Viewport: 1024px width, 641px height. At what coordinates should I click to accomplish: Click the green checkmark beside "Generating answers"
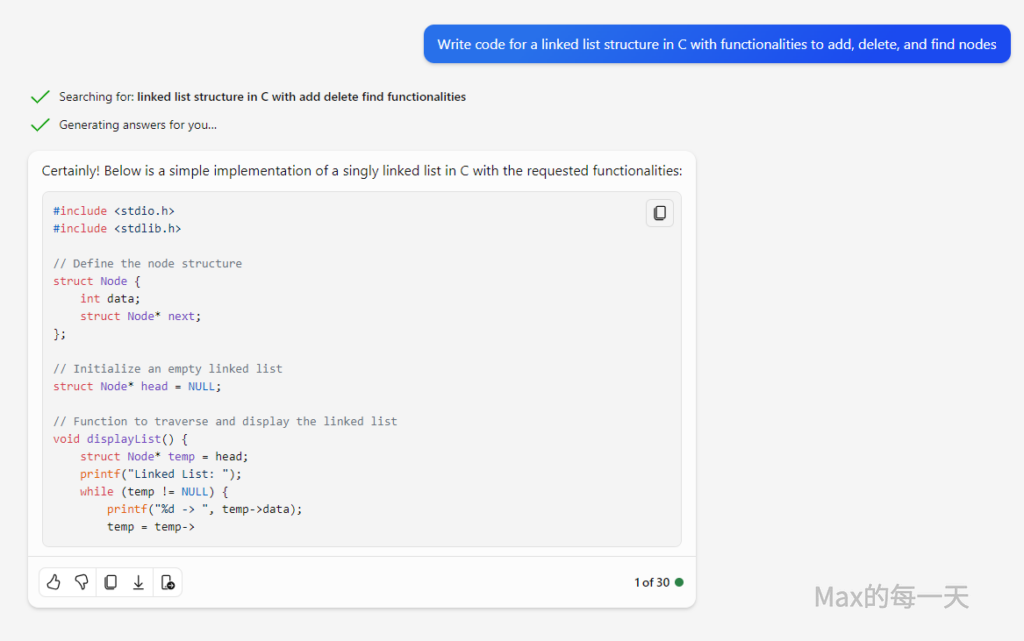[40, 125]
